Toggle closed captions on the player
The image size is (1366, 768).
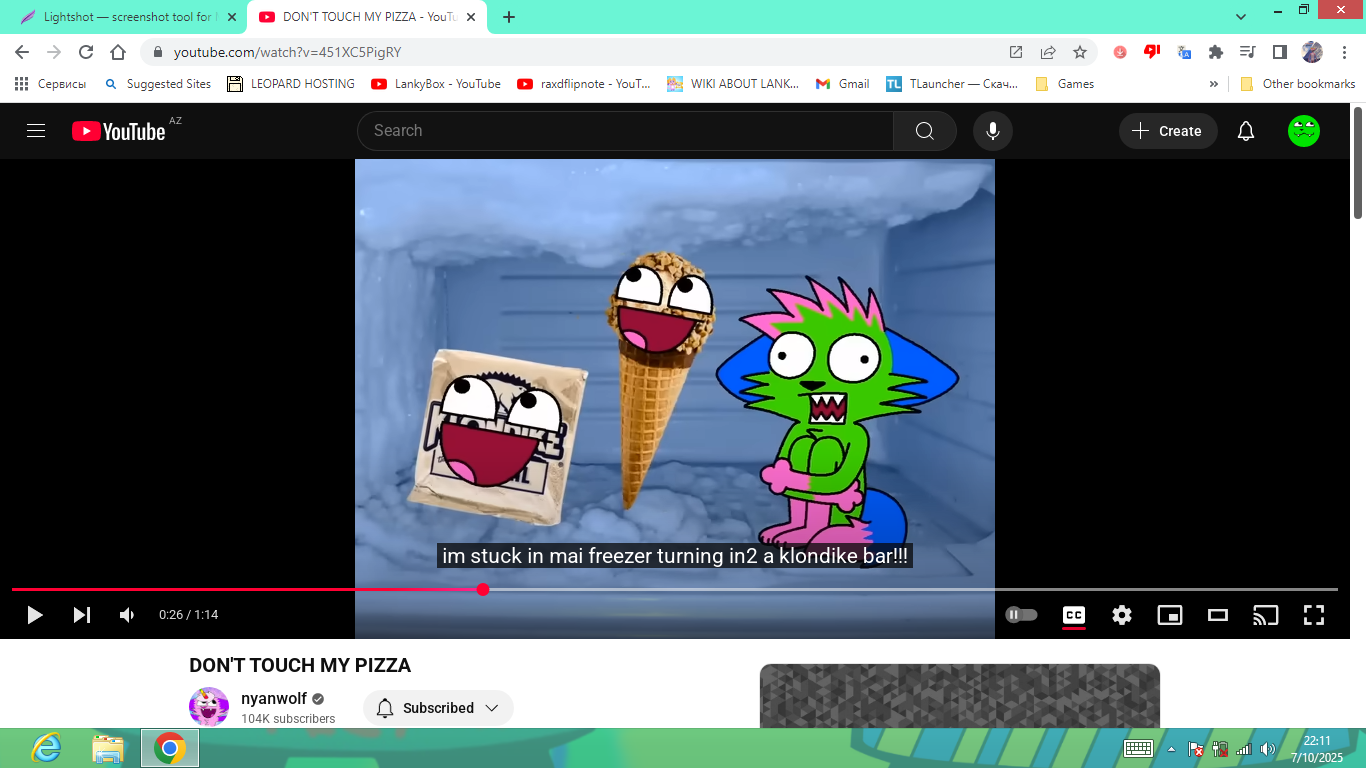pos(1074,615)
